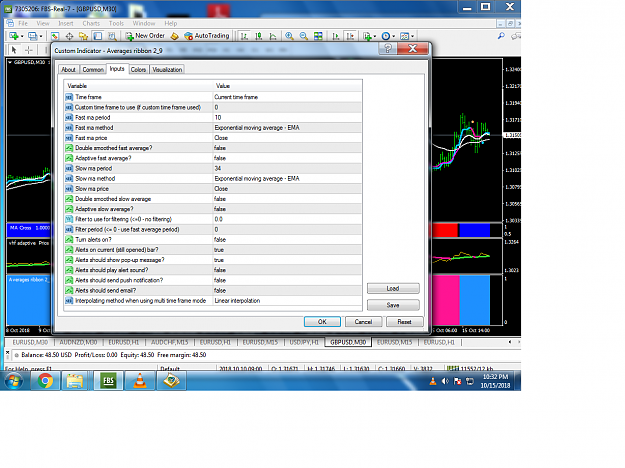Open the templates dropdown icon
This screenshot has height=468, width=625.
(406, 36)
